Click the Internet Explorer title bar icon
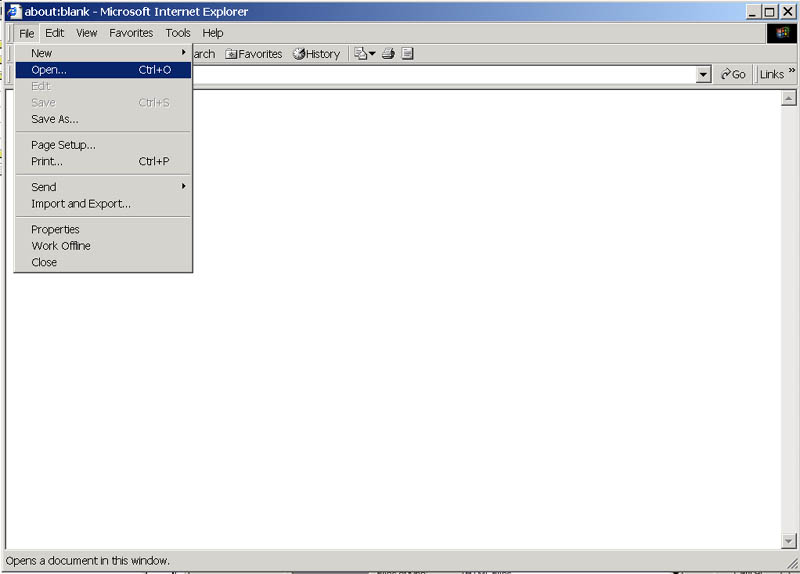 coord(14,11)
